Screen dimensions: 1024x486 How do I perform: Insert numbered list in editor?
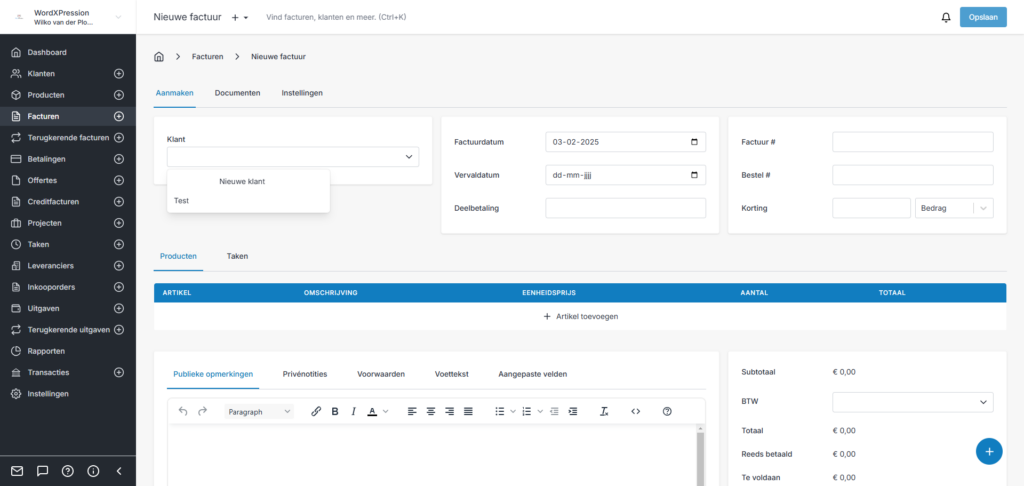[x=527, y=412]
